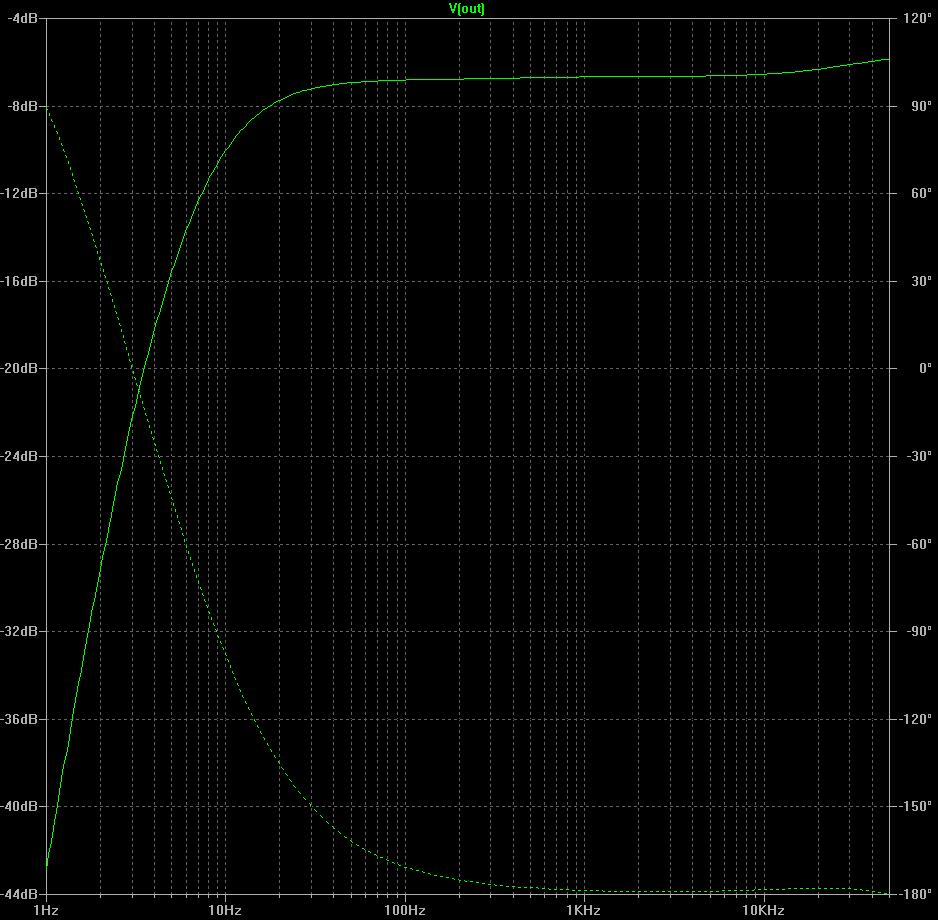Click the V(out) trace label
This screenshot has width=938, height=920.
pos(467,8)
